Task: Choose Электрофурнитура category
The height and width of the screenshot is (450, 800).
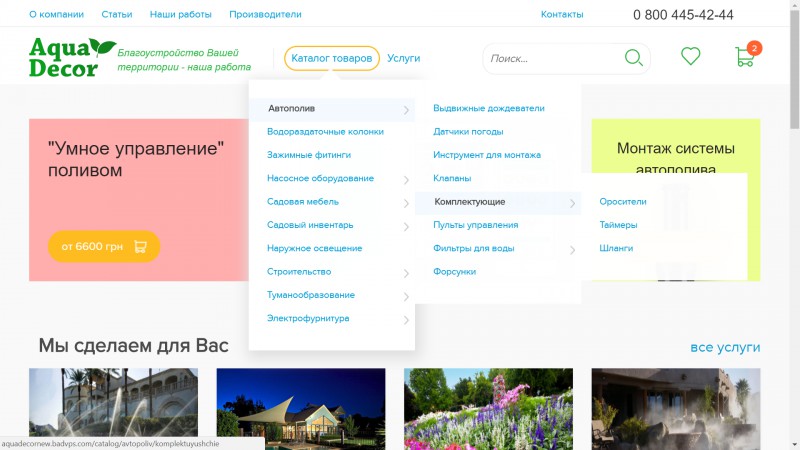Action: tap(308, 318)
